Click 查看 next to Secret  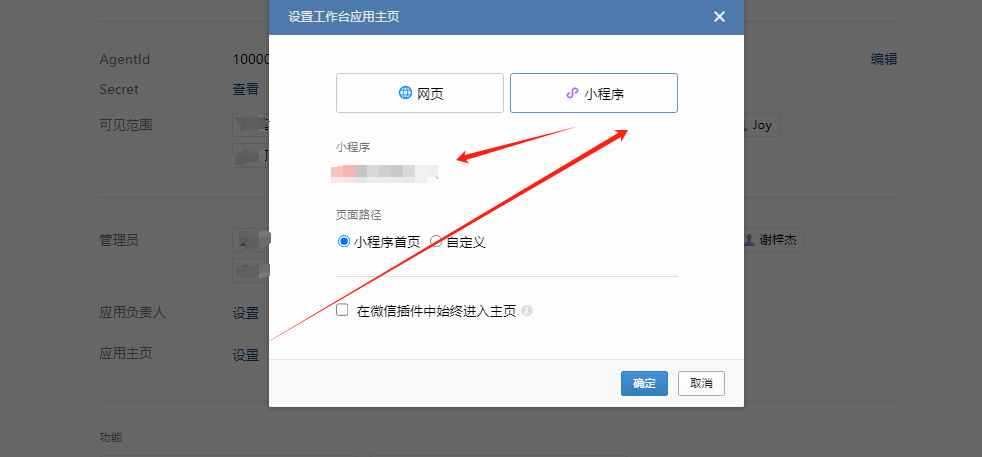click(246, 89)
